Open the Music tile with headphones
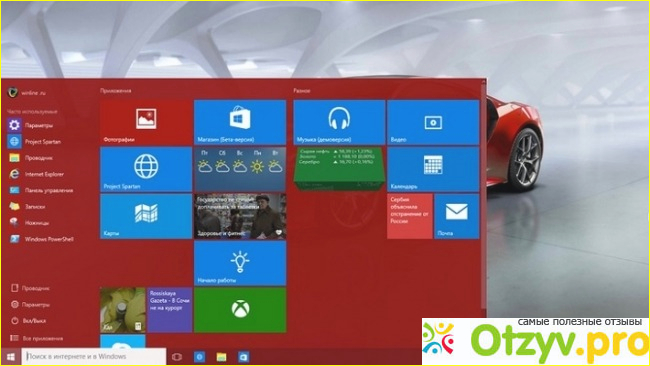This screenshot has height=366, width=650. (339, 122)
